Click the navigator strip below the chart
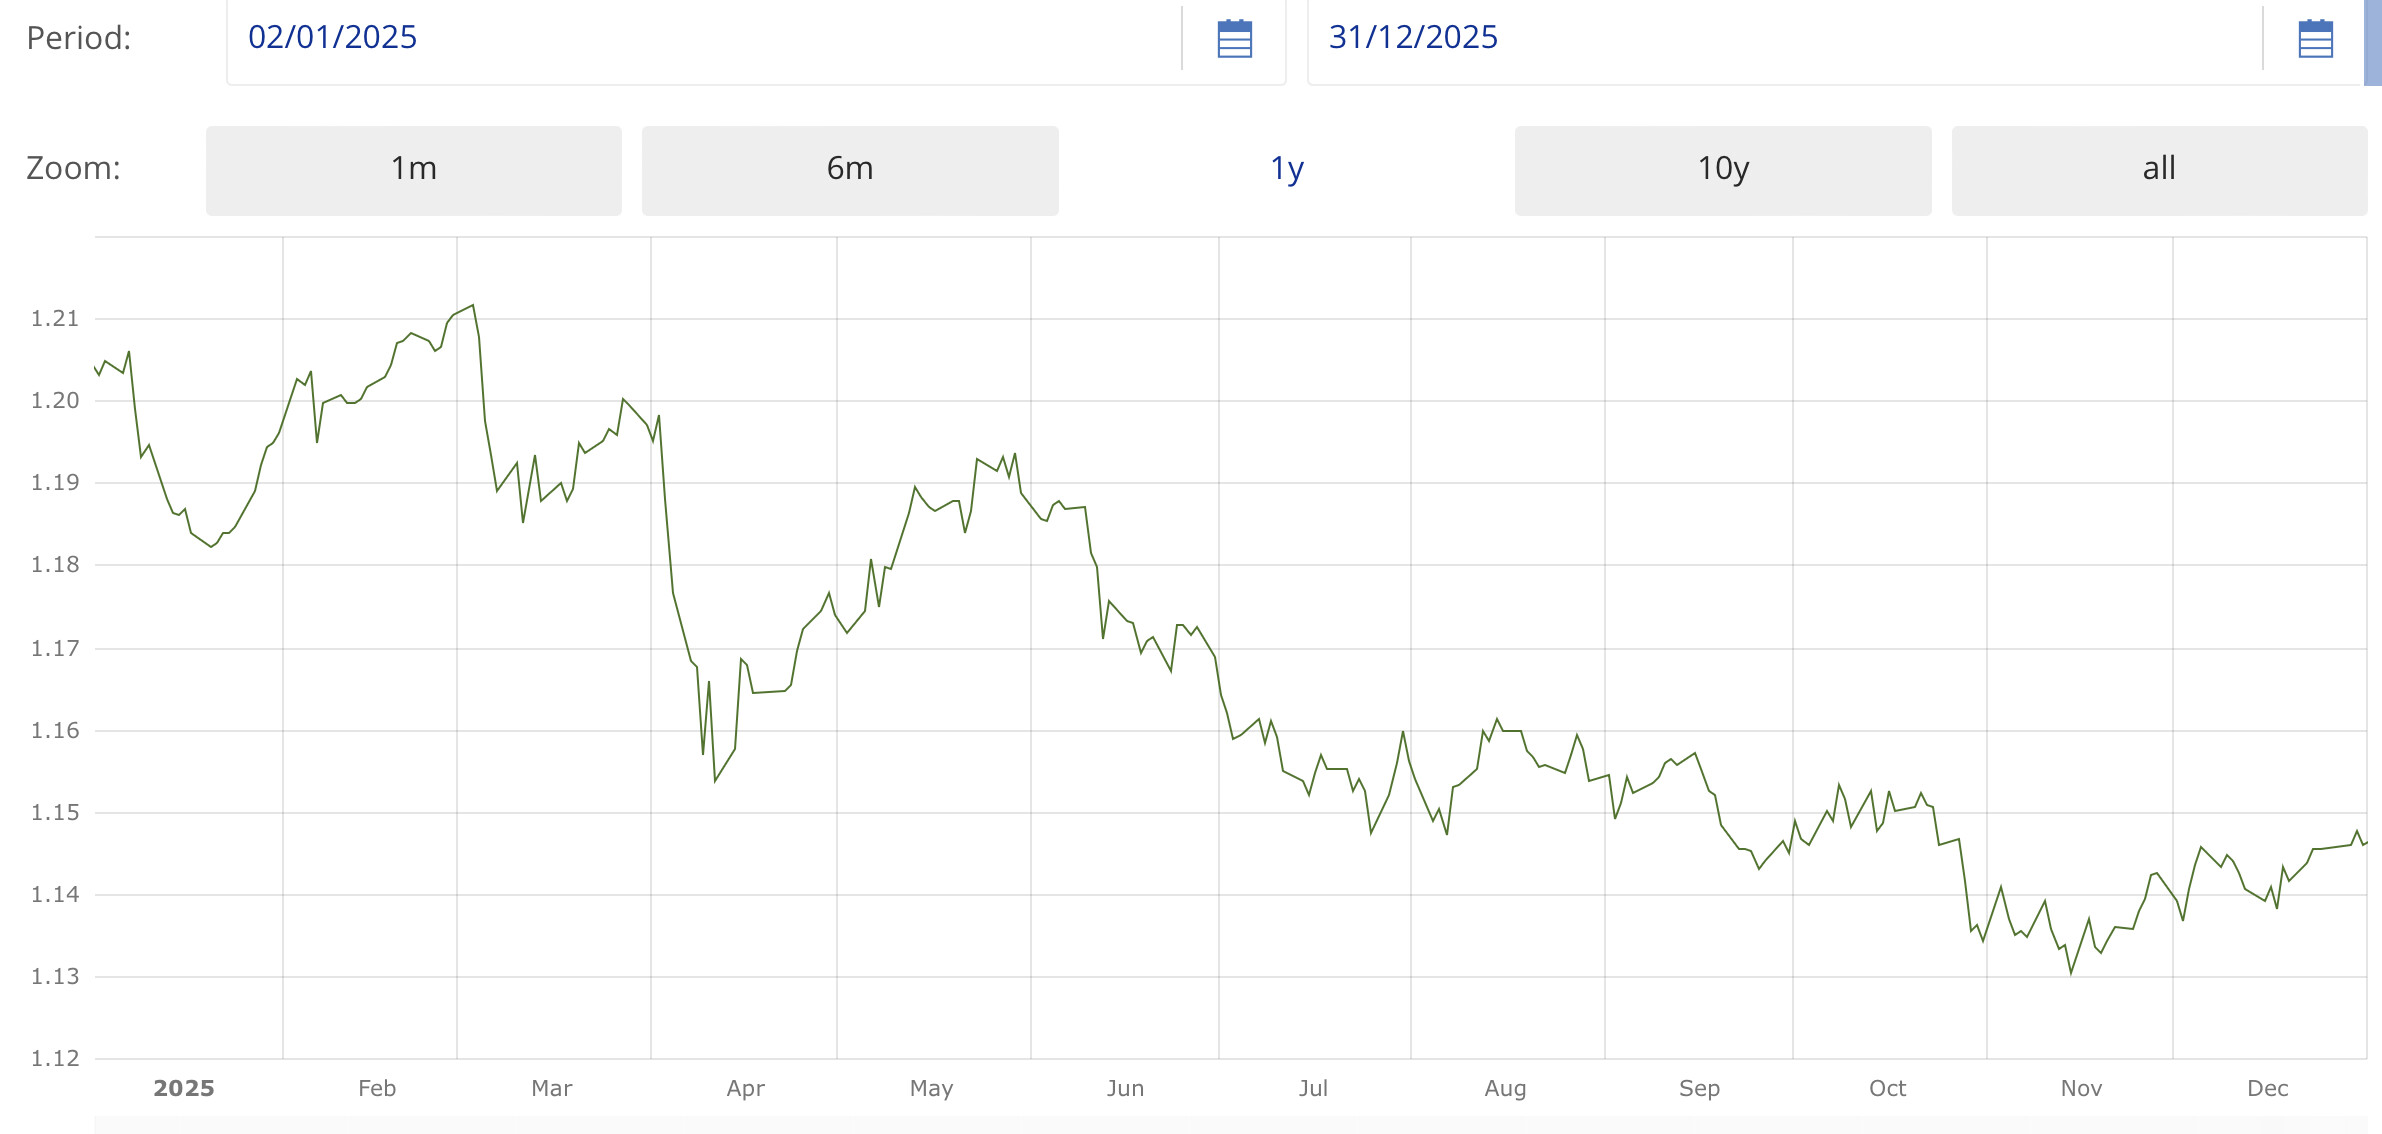 point(1230,1125)
